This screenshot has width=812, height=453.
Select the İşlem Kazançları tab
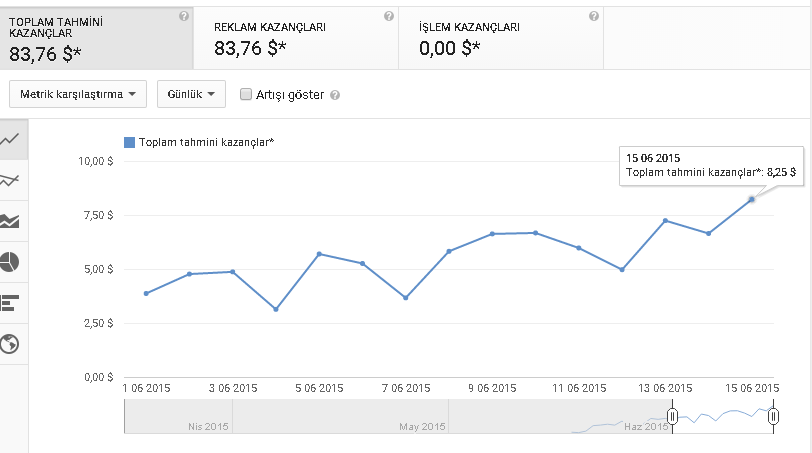(x=501, y=38)
